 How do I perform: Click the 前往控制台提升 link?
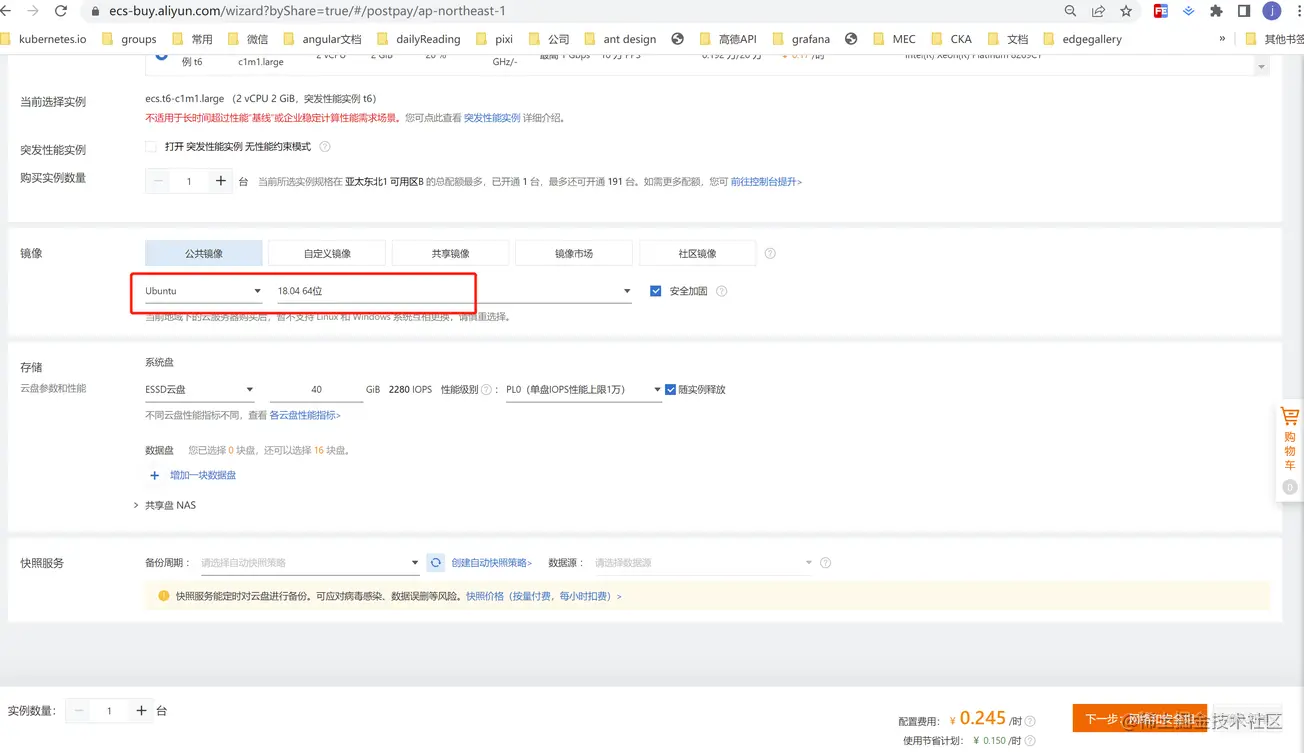pos(766,182)
